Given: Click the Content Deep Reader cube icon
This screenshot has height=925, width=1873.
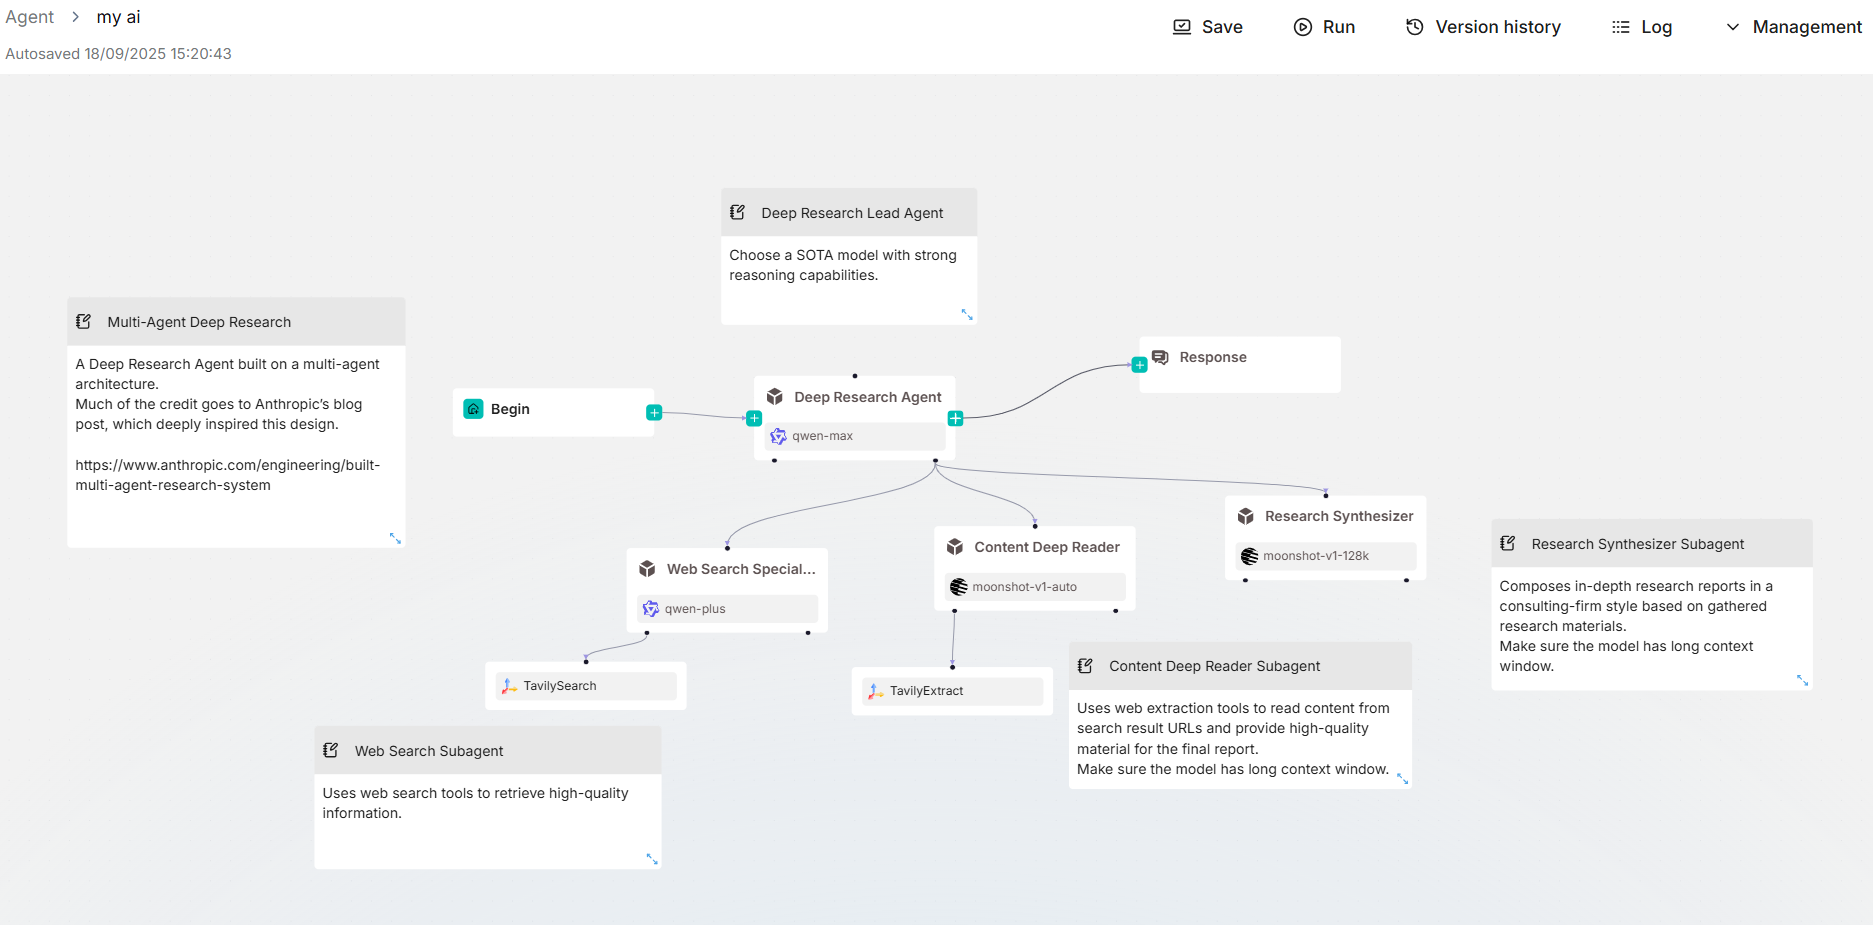Looking at the screenshot, I should tap(955, 547).
